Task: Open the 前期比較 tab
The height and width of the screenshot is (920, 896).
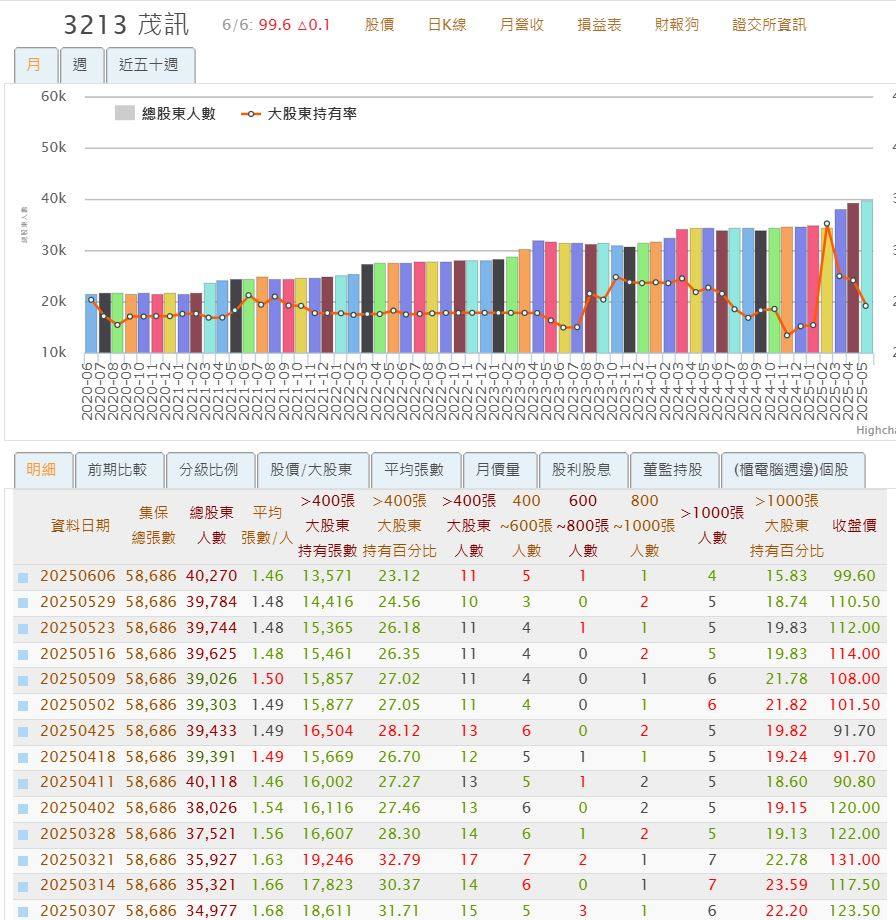Action: coord(117,469)
